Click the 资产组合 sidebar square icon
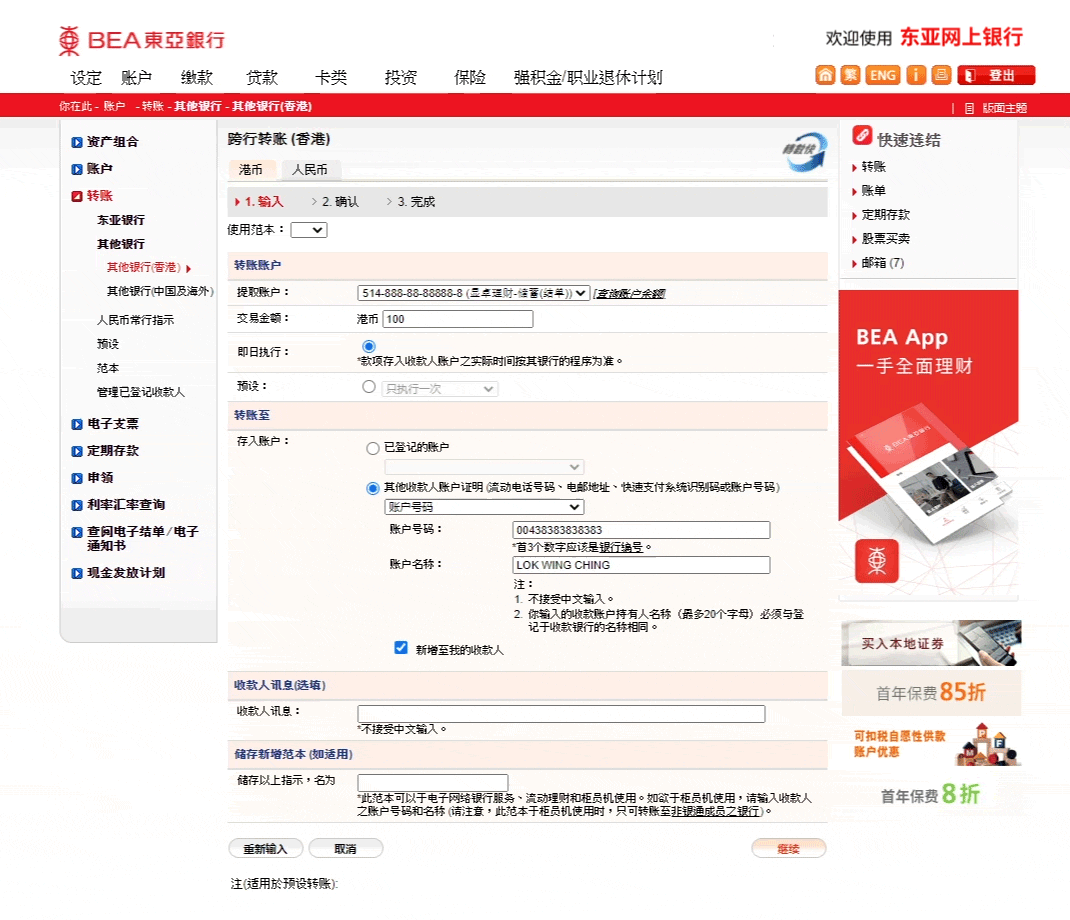 tap(77, 142)
